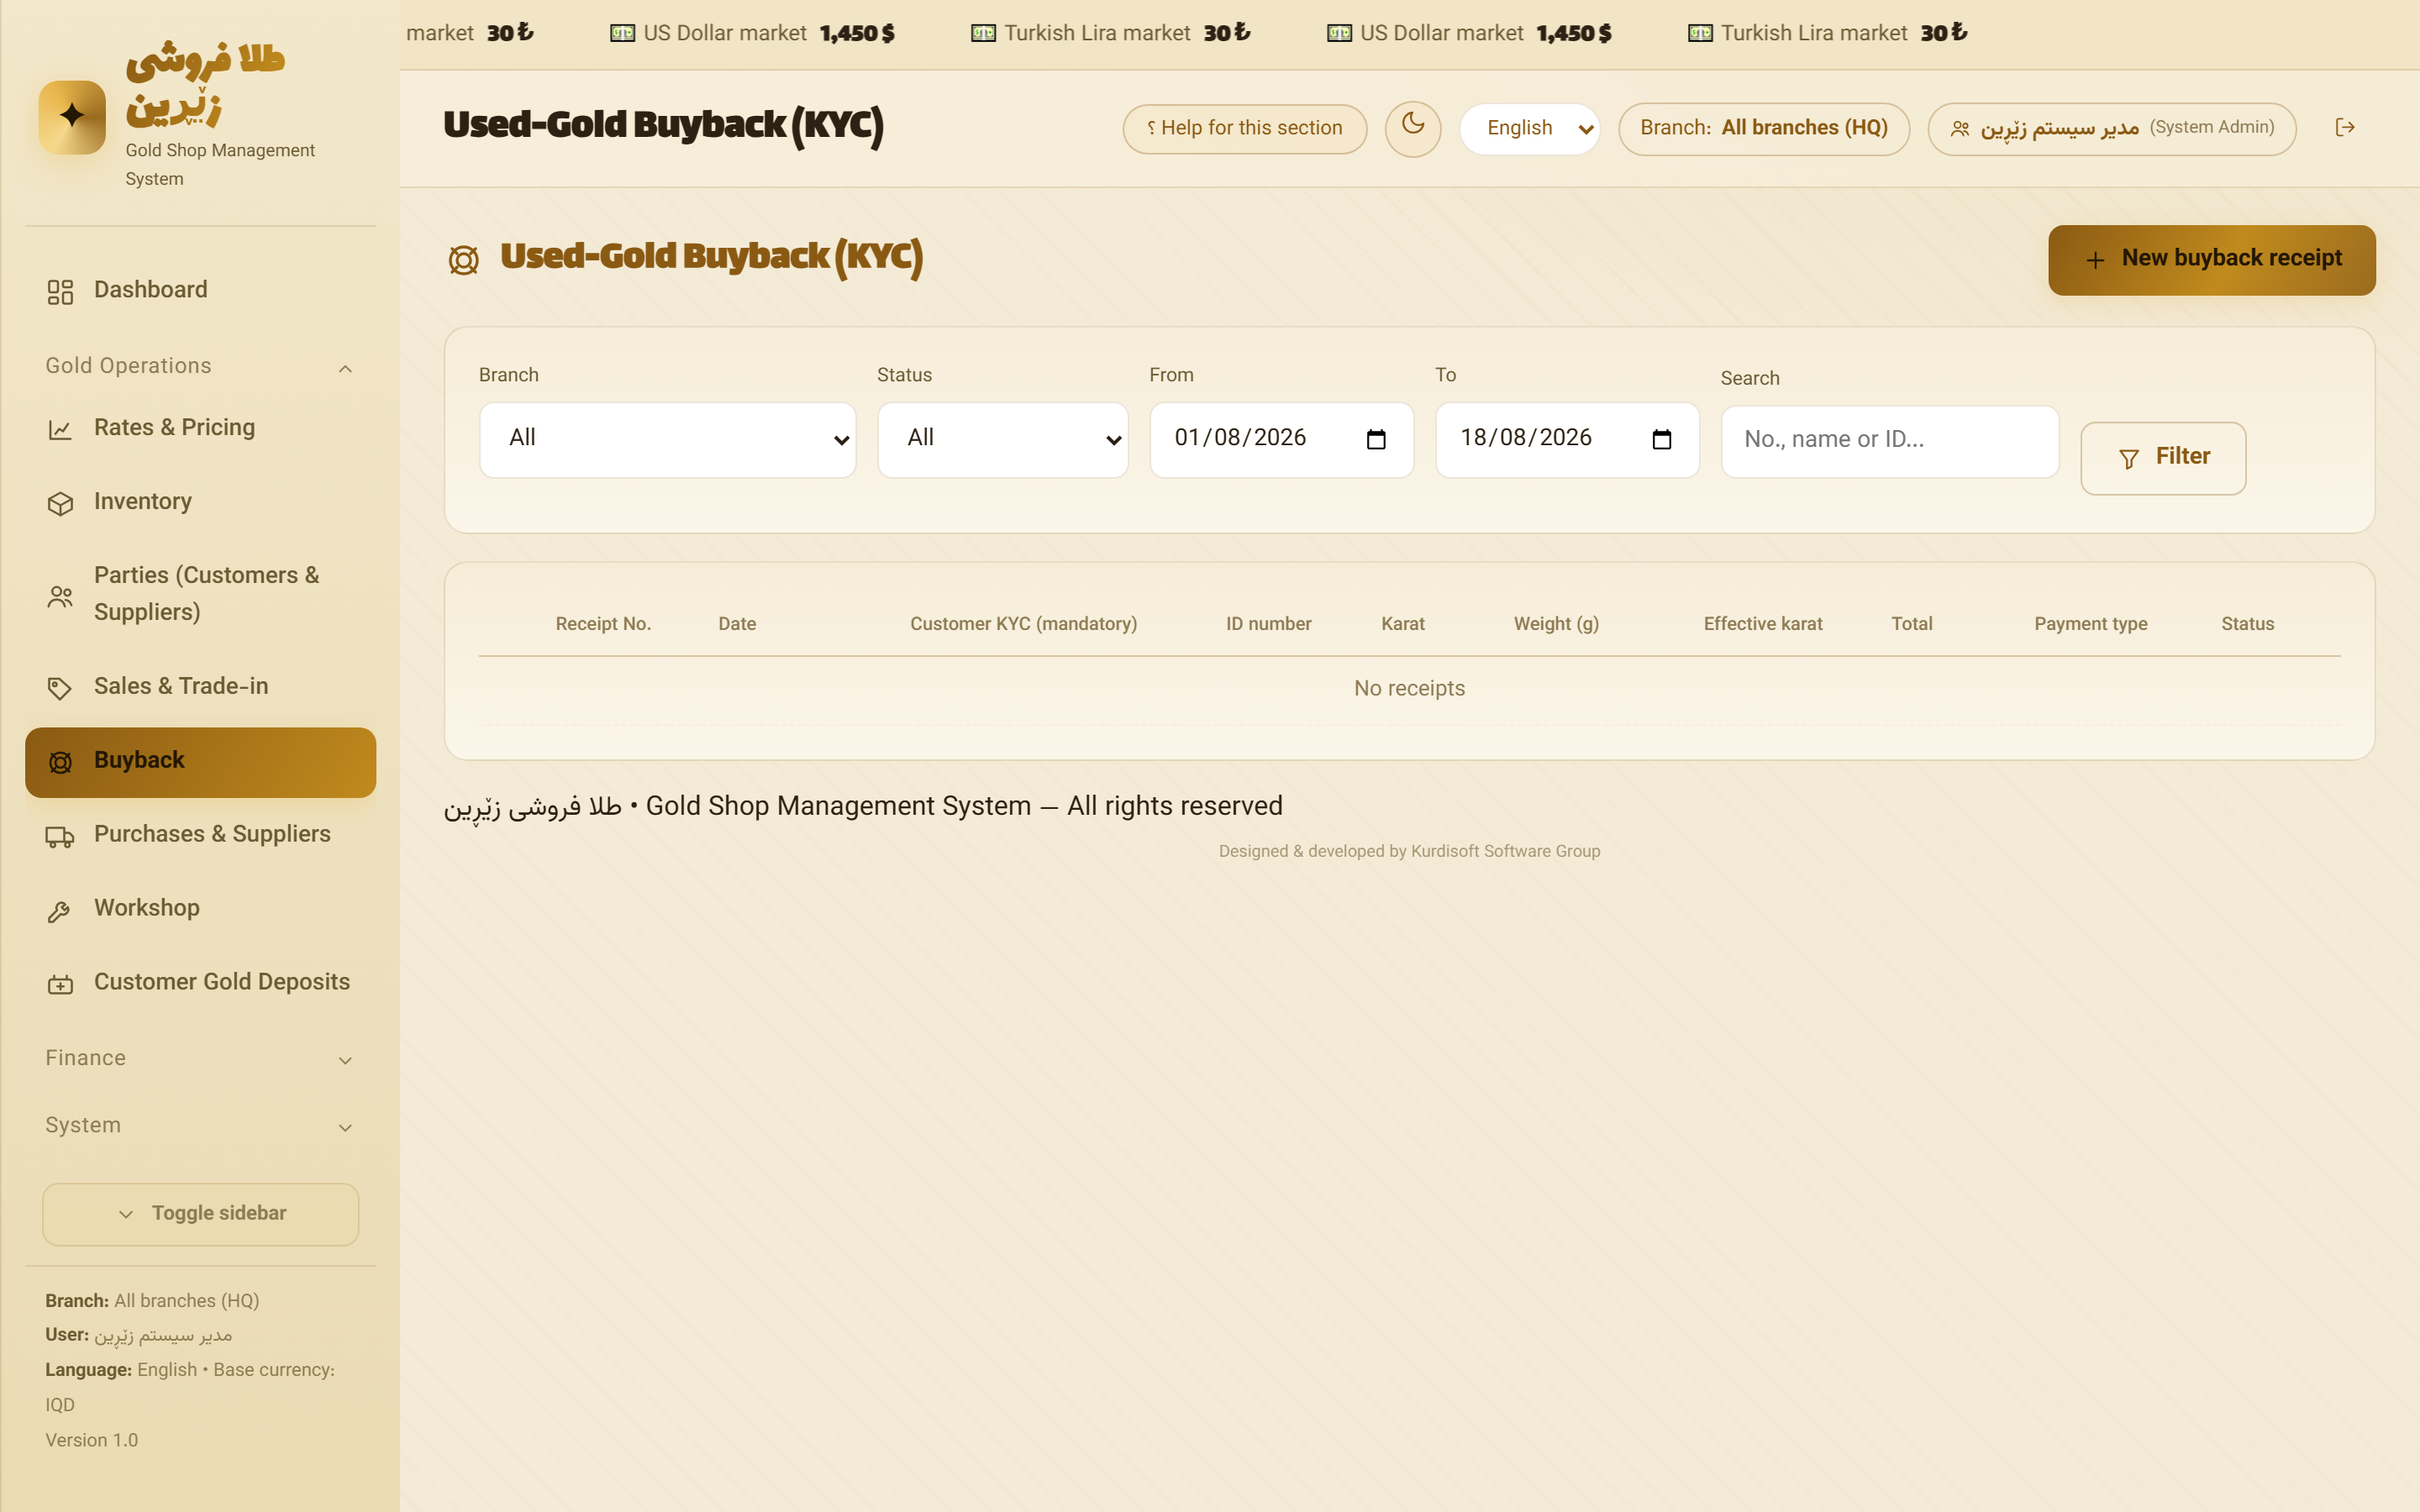Click the From date field 01/08/2026
The image size is (2420, 1512).
[x=1281, y=440]
